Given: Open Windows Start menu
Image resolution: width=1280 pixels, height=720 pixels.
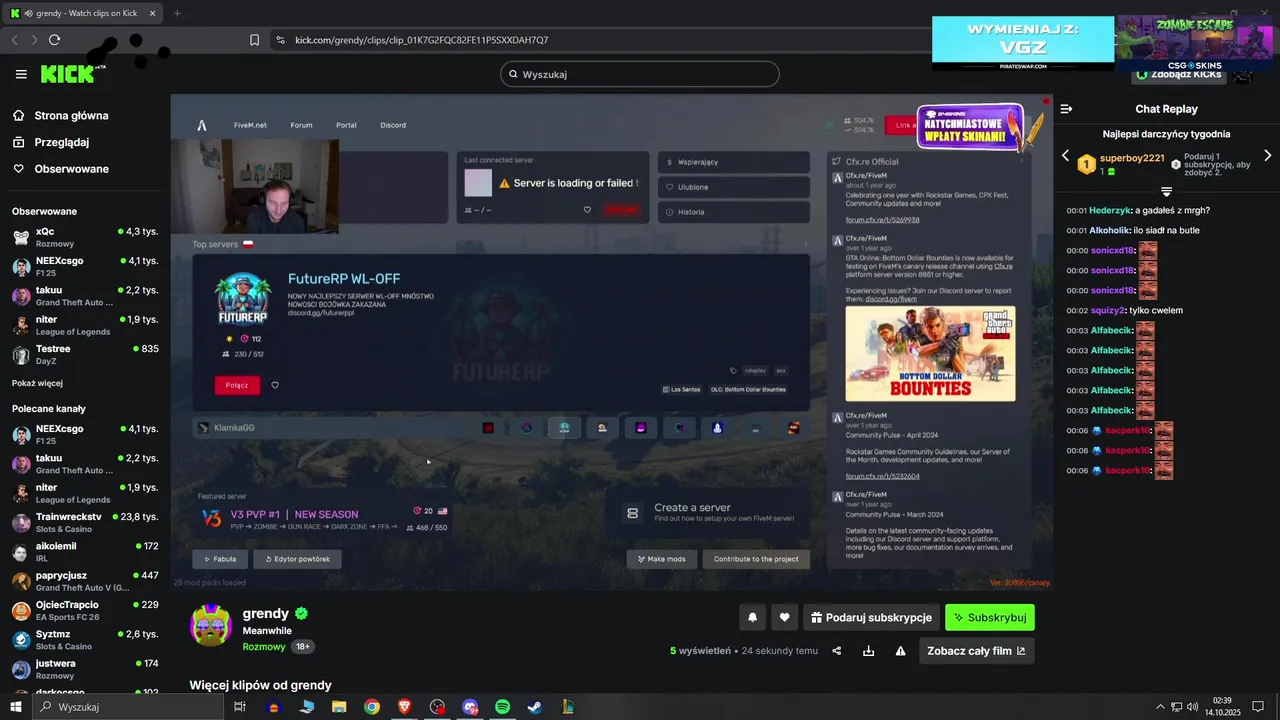Looking at the screenshot, I should [15, 707].
